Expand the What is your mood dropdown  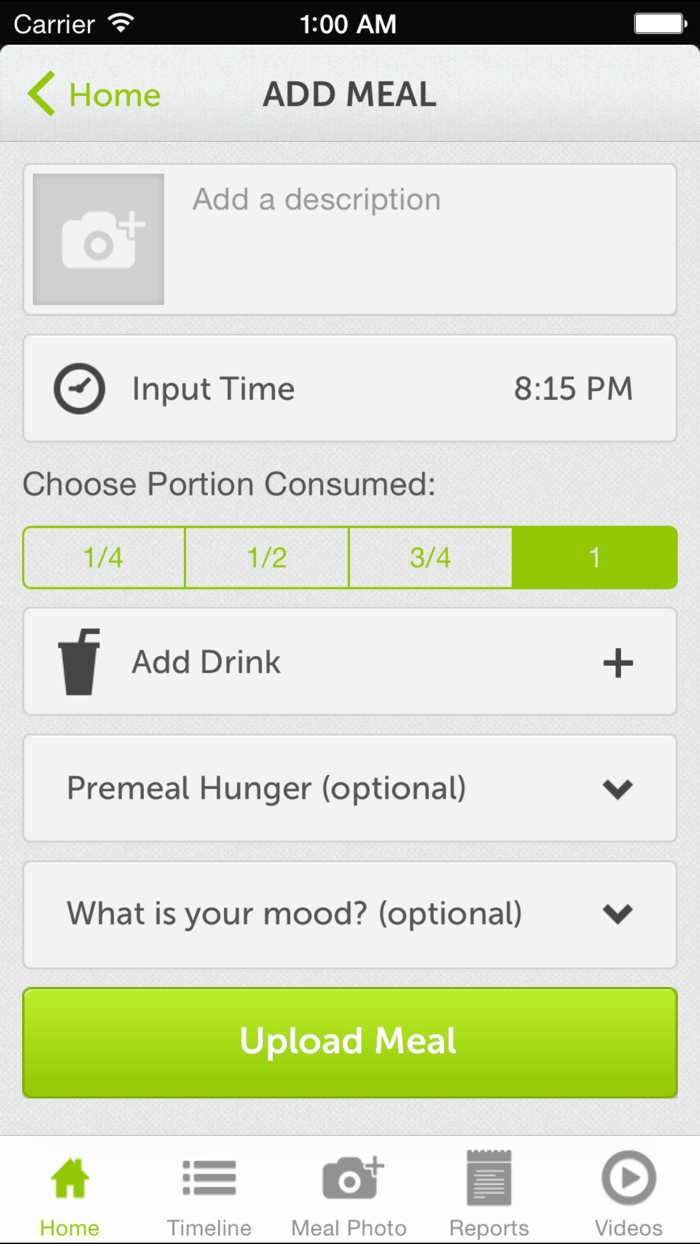pos(618,914)
